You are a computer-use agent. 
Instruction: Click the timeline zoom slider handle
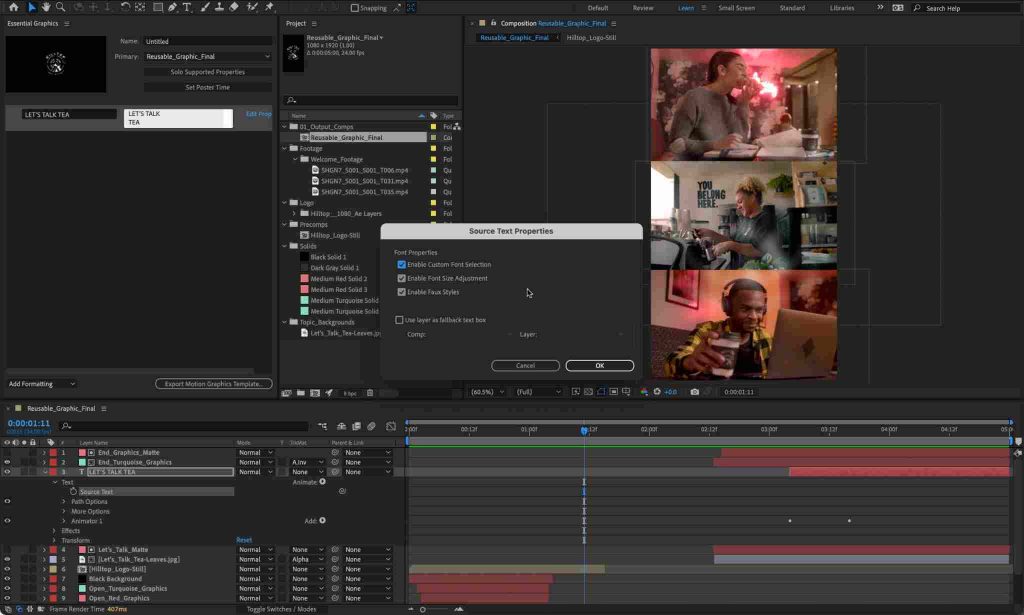click(x=423, y=609)
